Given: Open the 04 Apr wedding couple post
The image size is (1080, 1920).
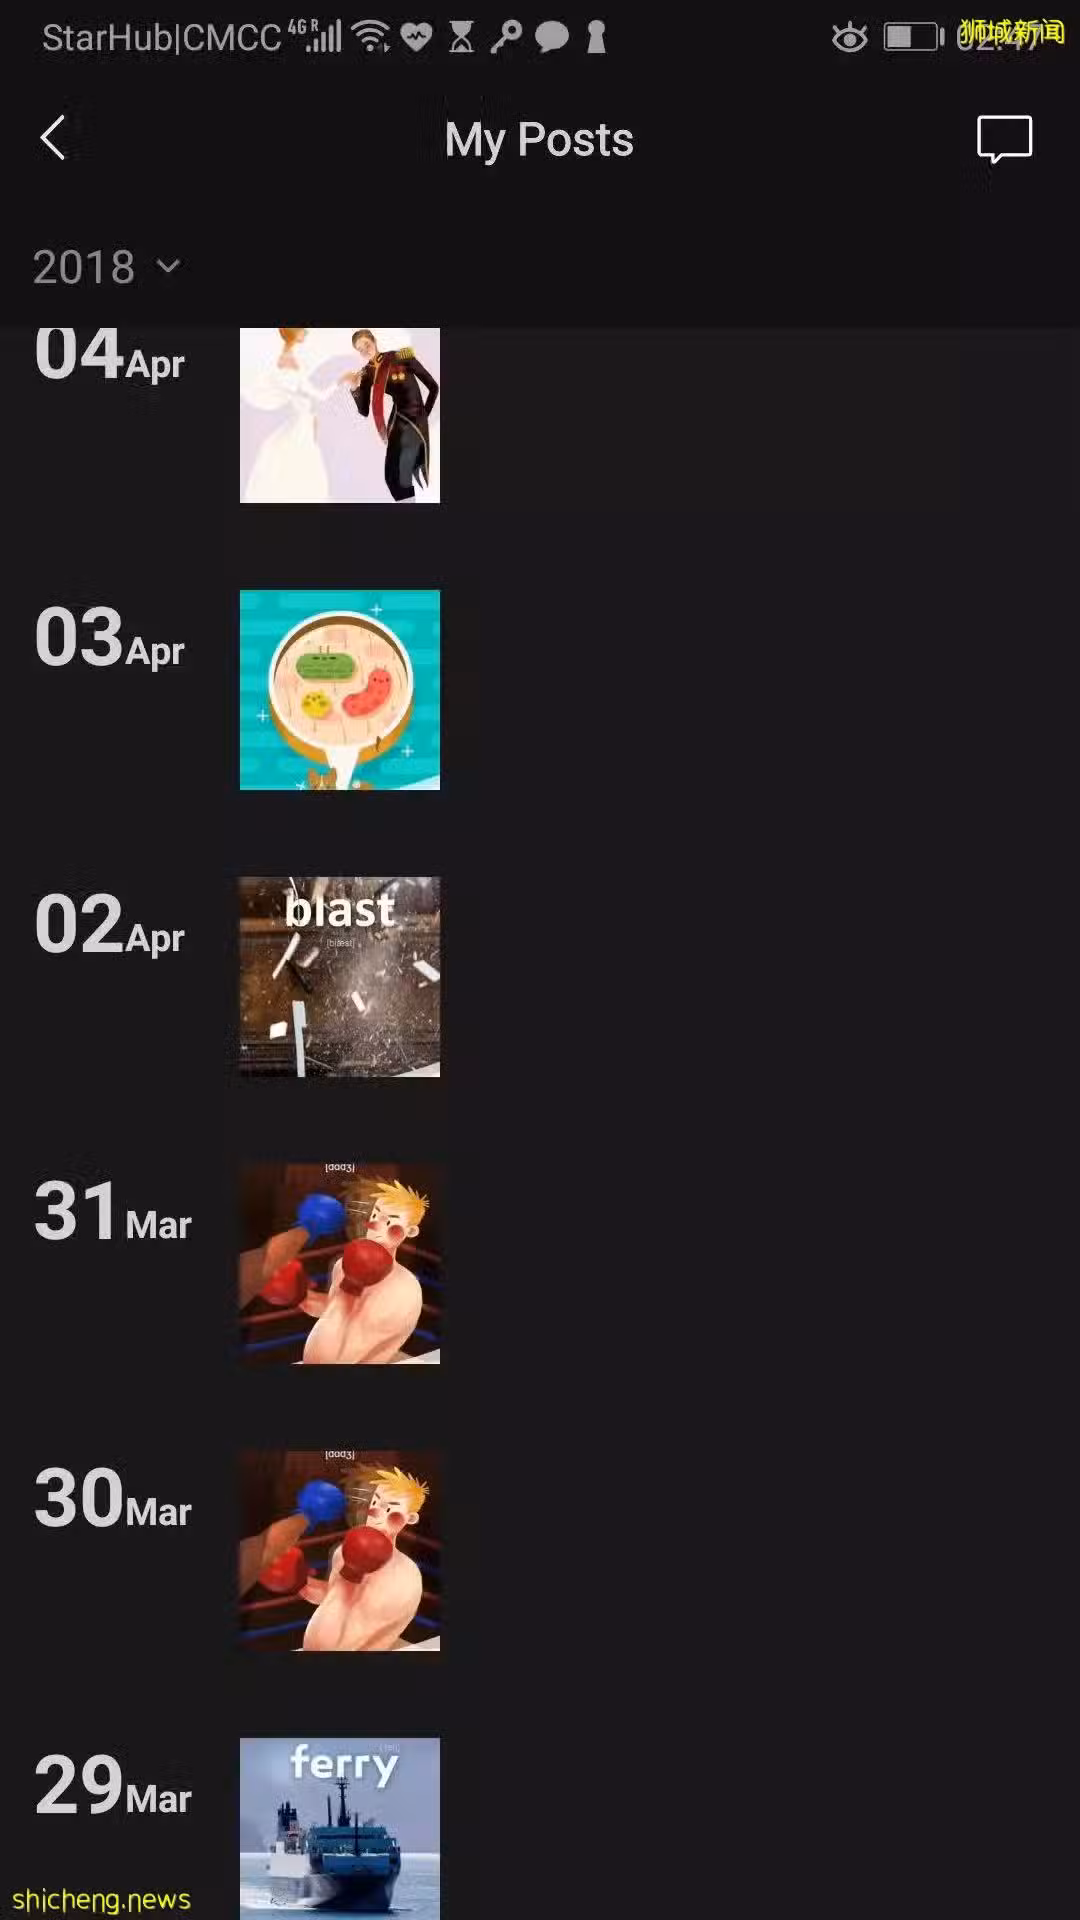Looking at the screenshot, I should click(x=340, y=415).
